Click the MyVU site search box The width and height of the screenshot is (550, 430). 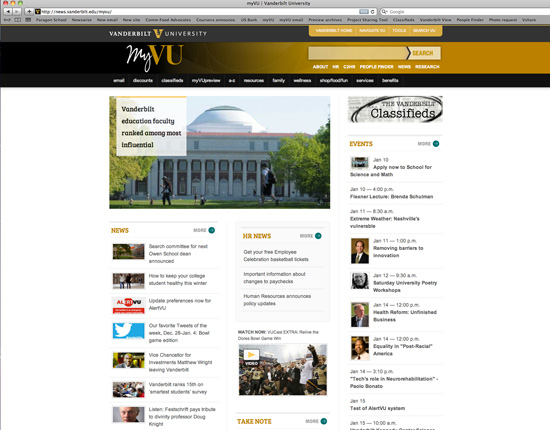pos(357,53)
